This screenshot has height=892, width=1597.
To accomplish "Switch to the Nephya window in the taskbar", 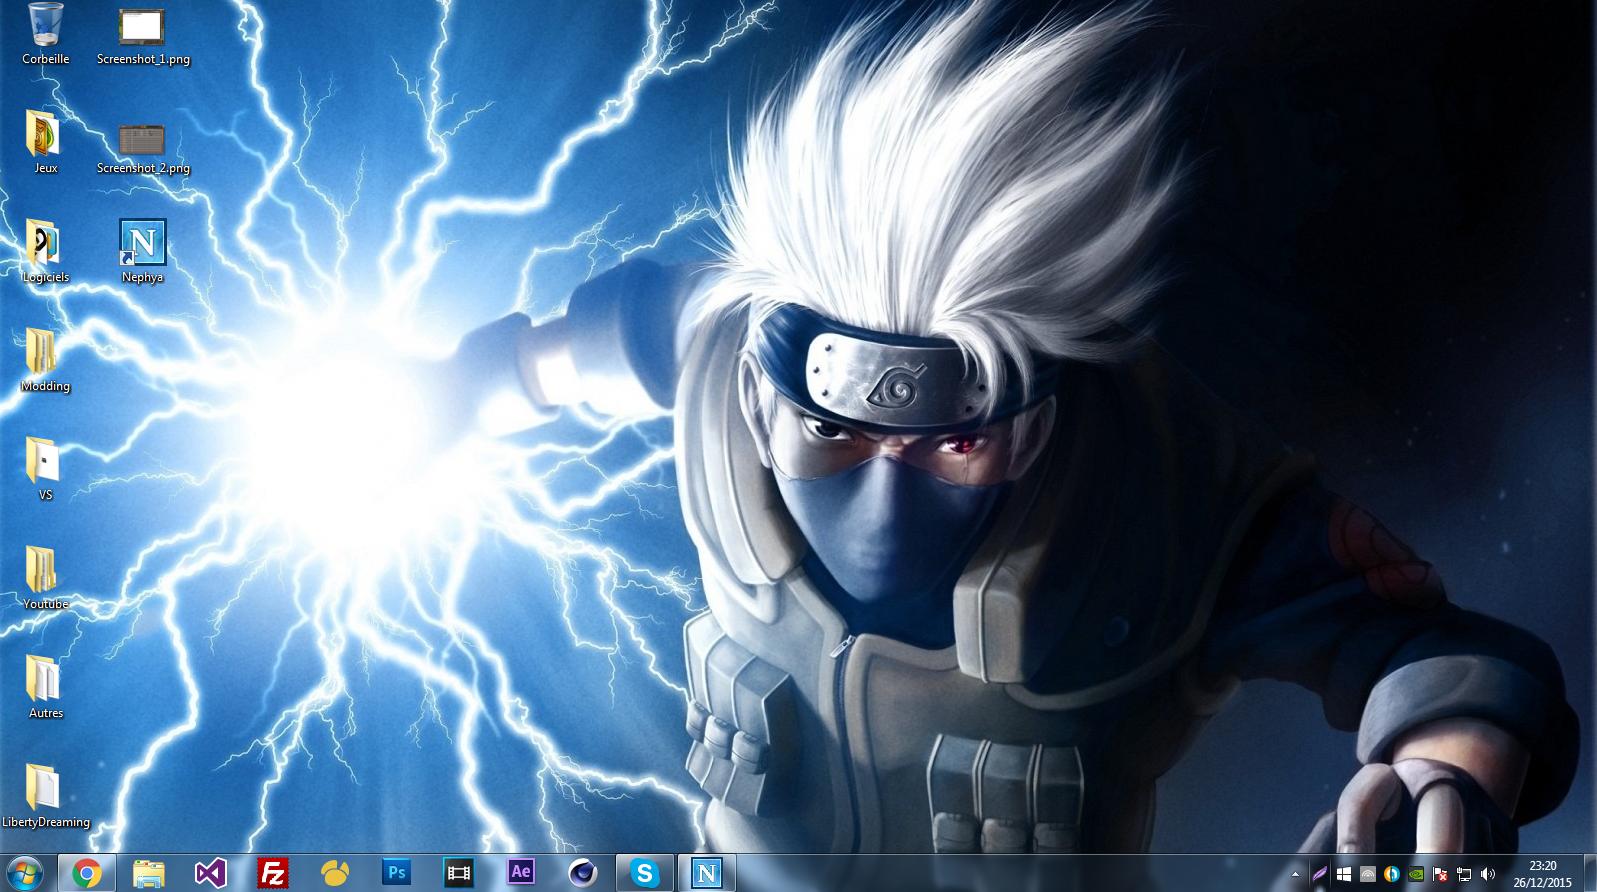I will point(707,873).
